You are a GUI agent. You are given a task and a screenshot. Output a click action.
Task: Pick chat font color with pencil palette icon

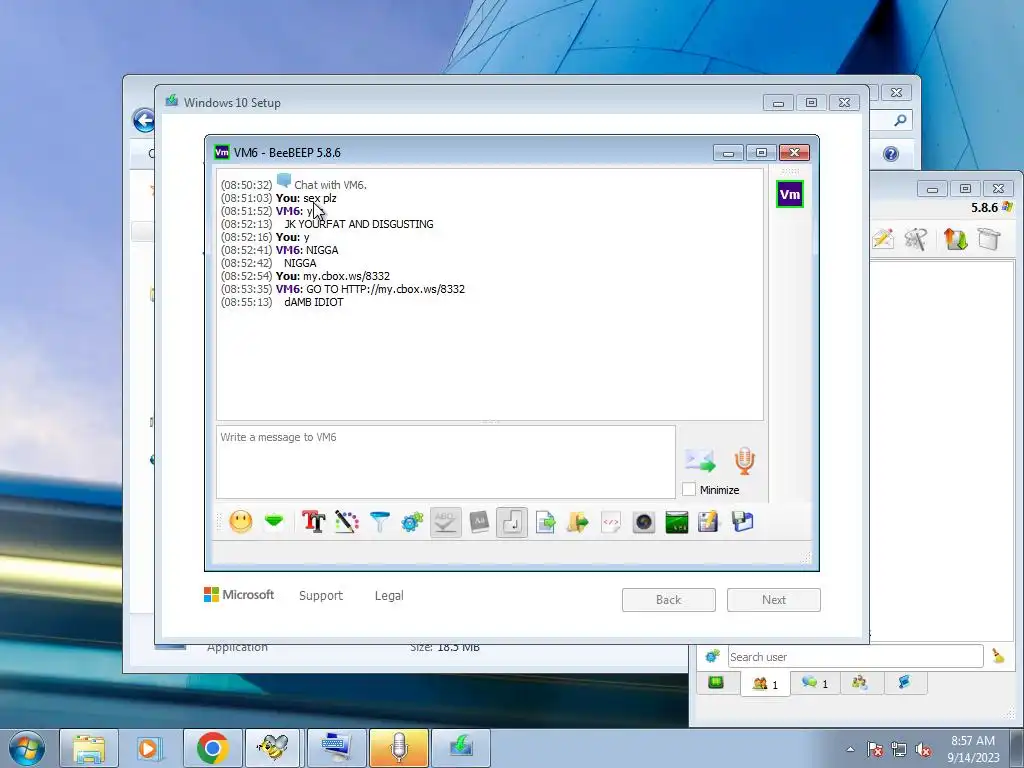[x=347, y=522]
